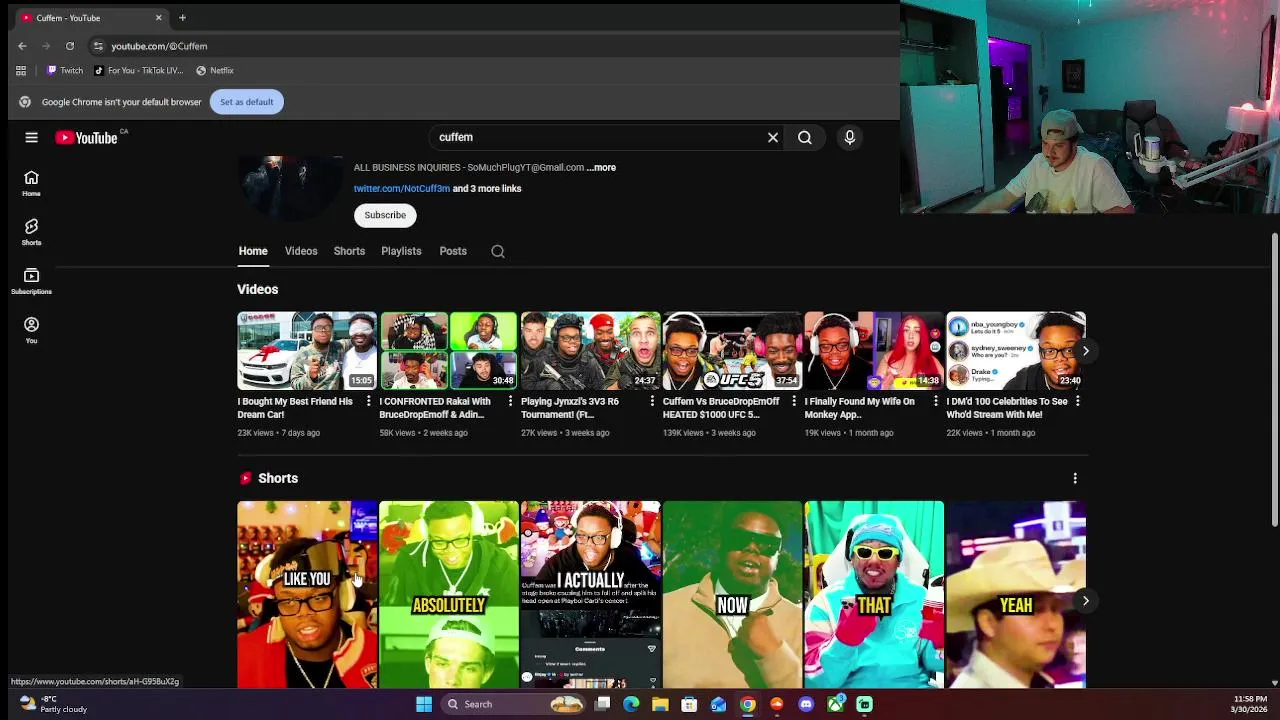Open Jynxzi's 3V3 R6 Tournament thumbnail
Image resolution: width=1280 pixels, height=720 pixels.
591,351
